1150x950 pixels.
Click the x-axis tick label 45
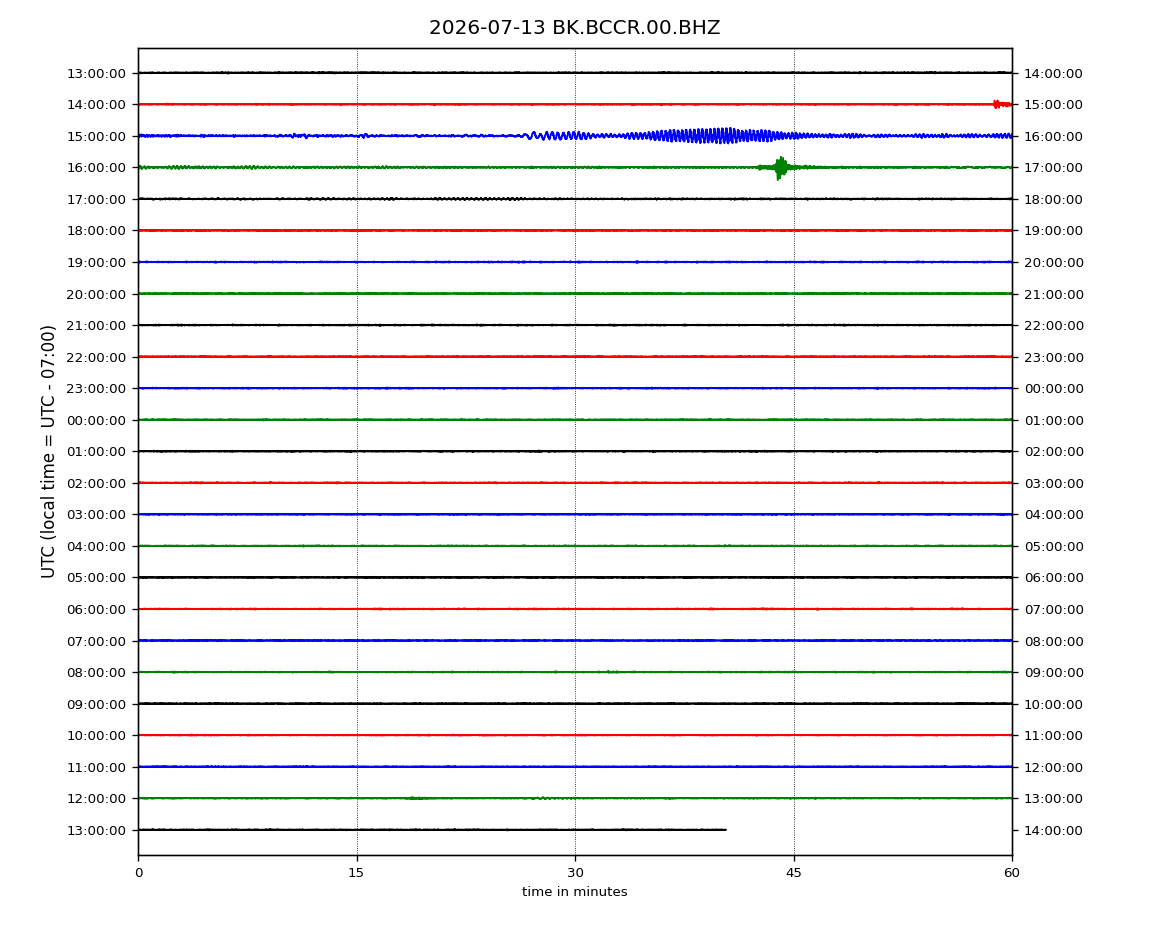click(794, 873)
